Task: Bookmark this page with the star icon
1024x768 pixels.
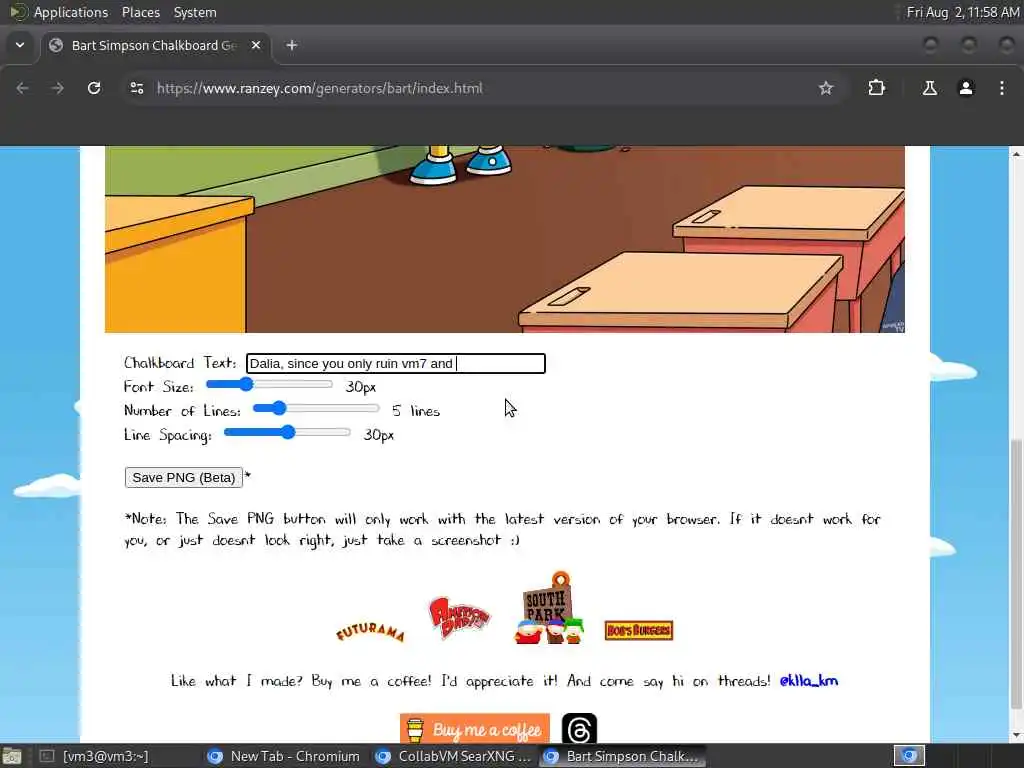Action: click(x=825, y=88)
